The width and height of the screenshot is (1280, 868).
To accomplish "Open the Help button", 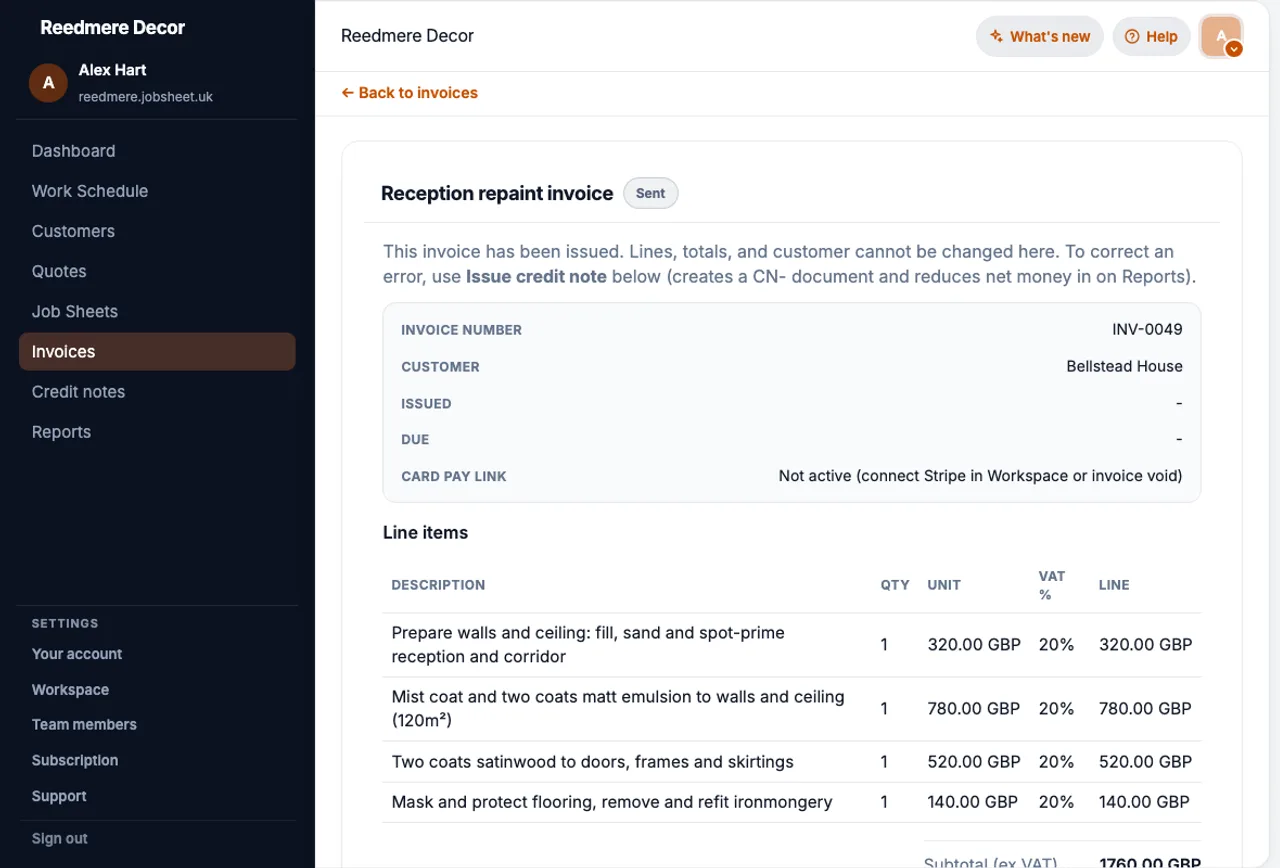I will [1151, 36].
